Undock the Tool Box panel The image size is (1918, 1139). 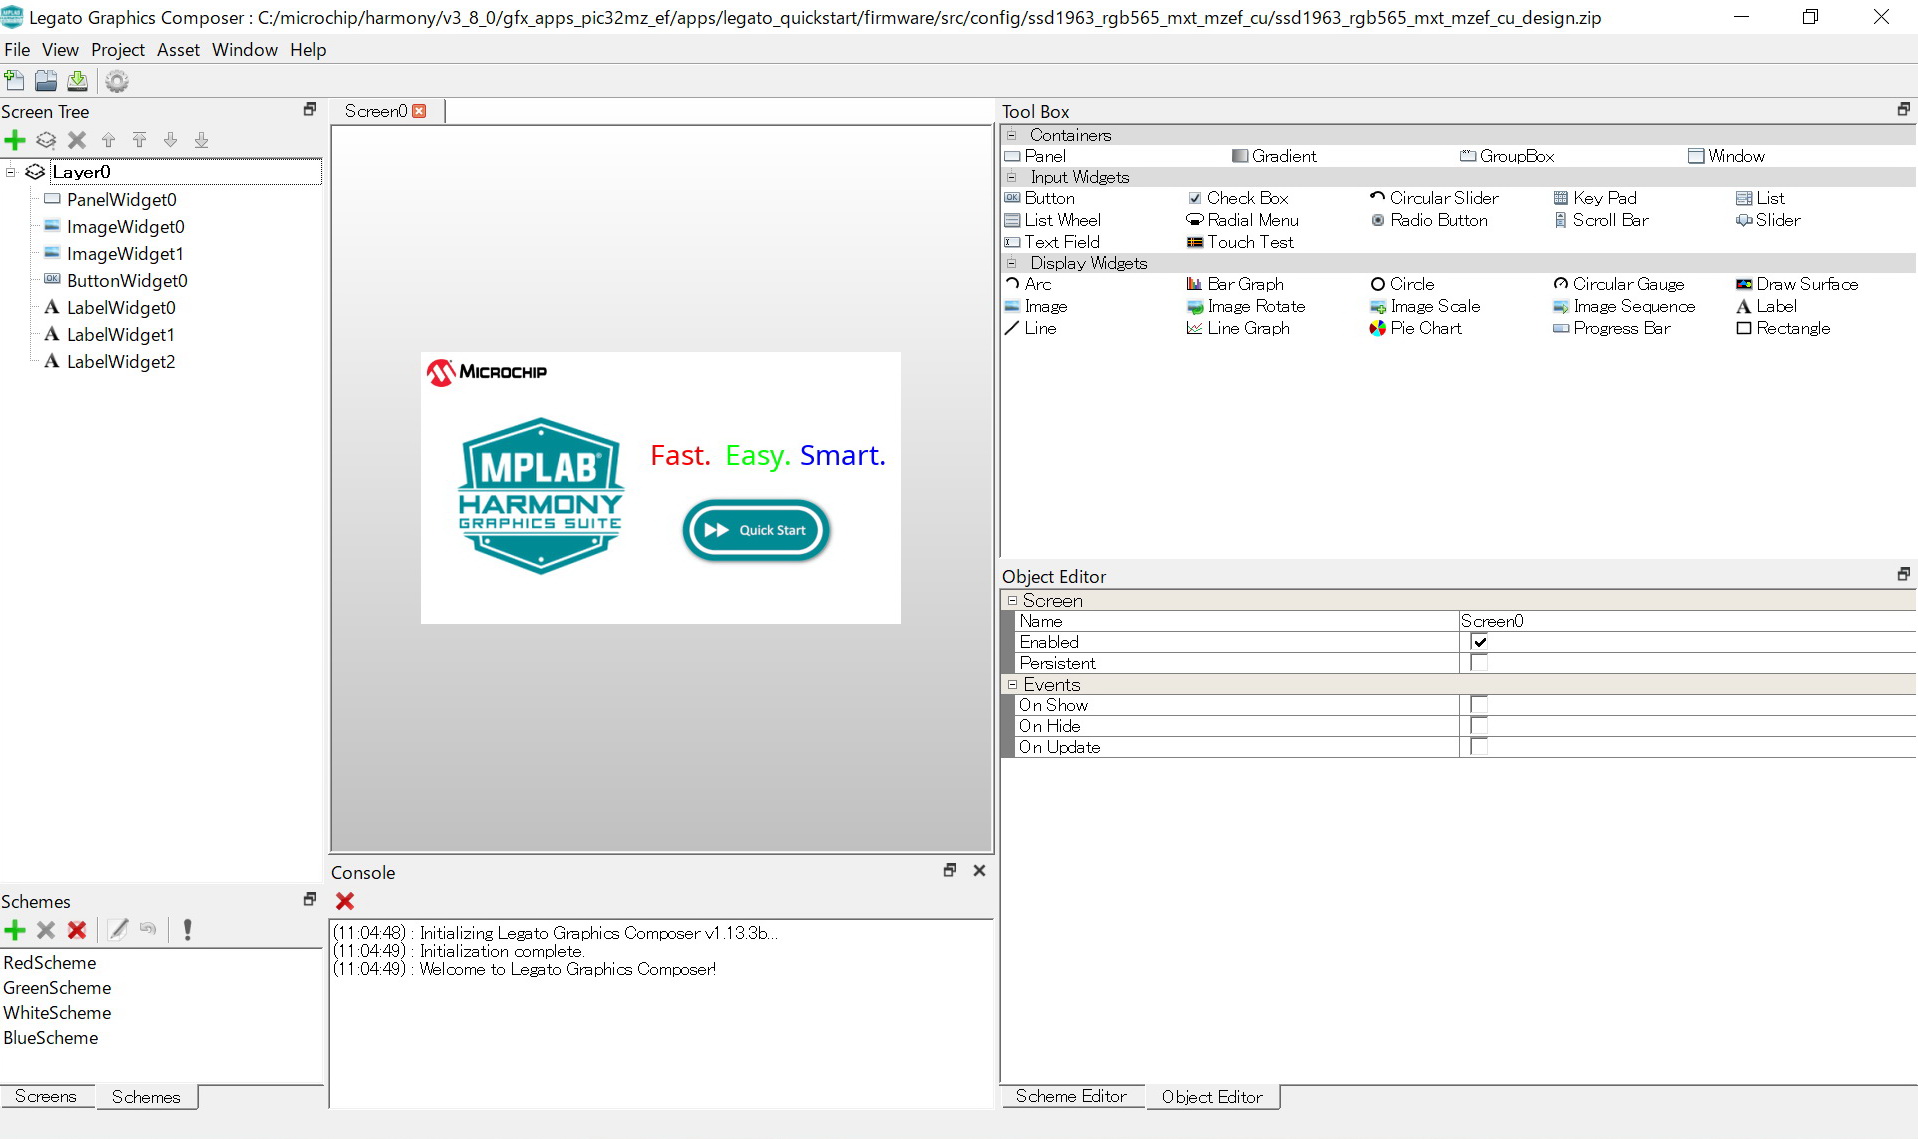(1903, 109)
